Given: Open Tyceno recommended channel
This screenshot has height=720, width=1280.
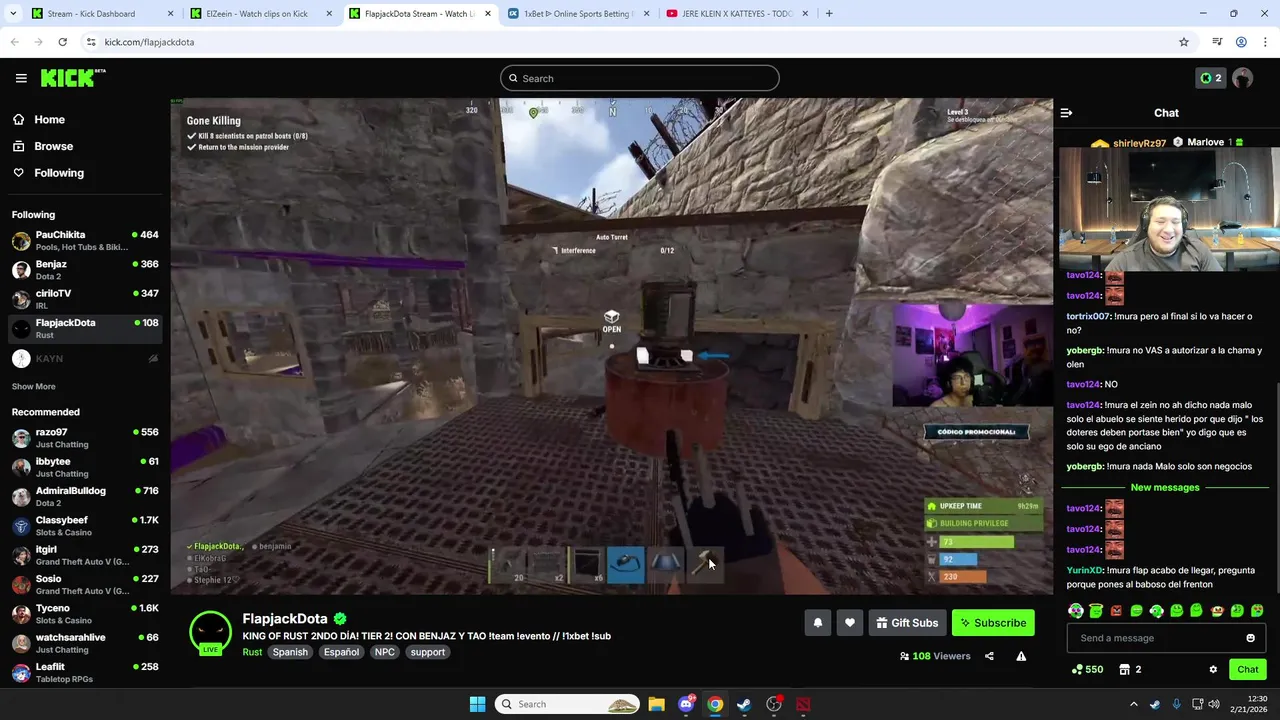Looking at the screenshot, I should (x=85, y=614).
